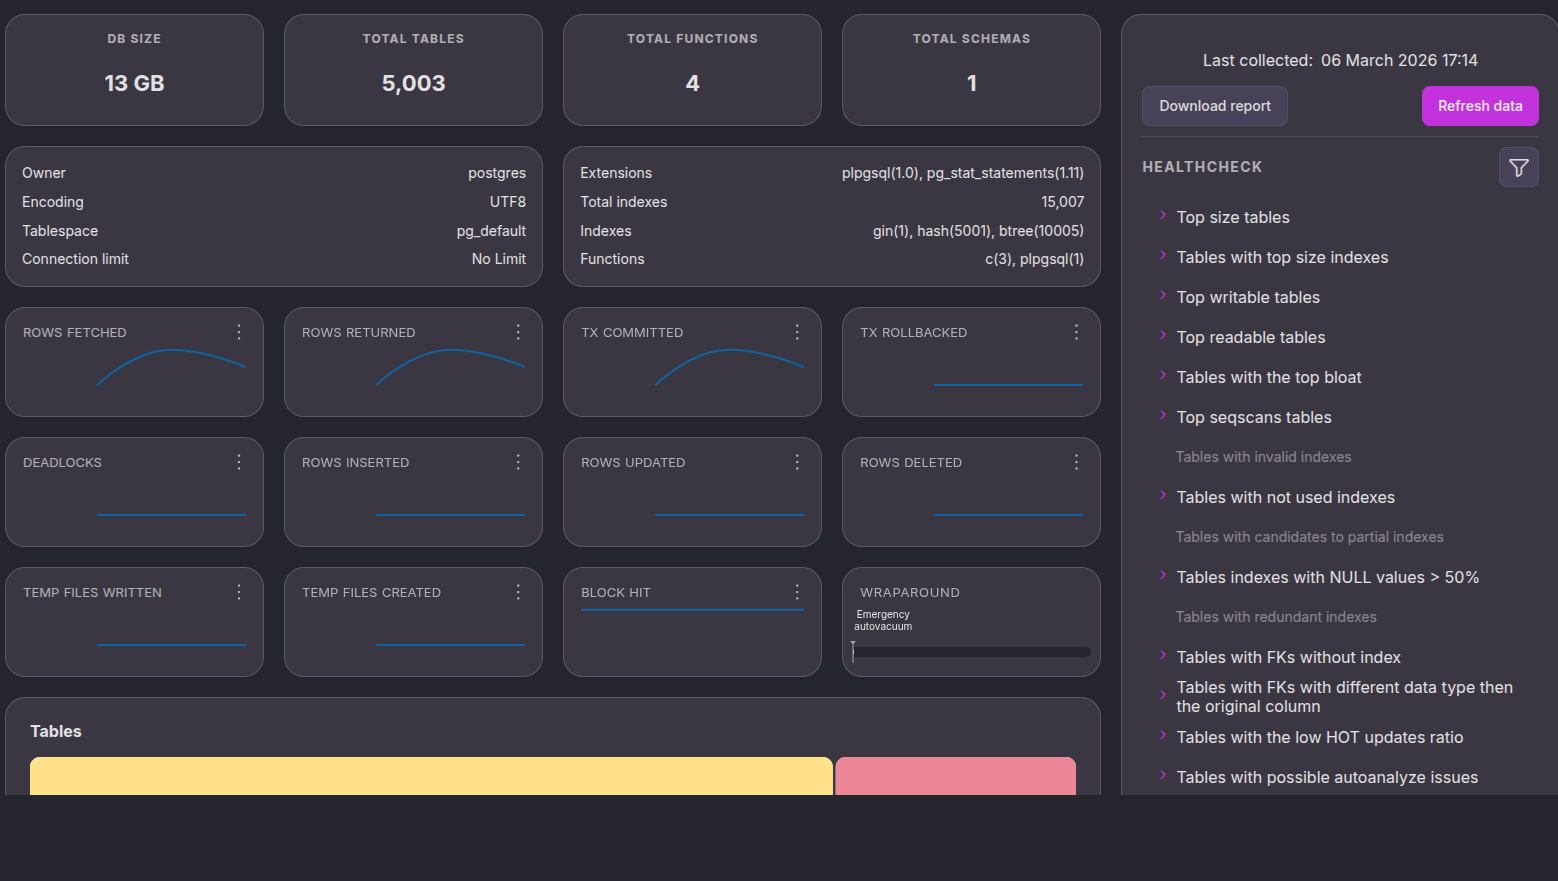Select Tables with not used indexes
The width and height of the screenshot is (1558, 881).
point(1285,497)
